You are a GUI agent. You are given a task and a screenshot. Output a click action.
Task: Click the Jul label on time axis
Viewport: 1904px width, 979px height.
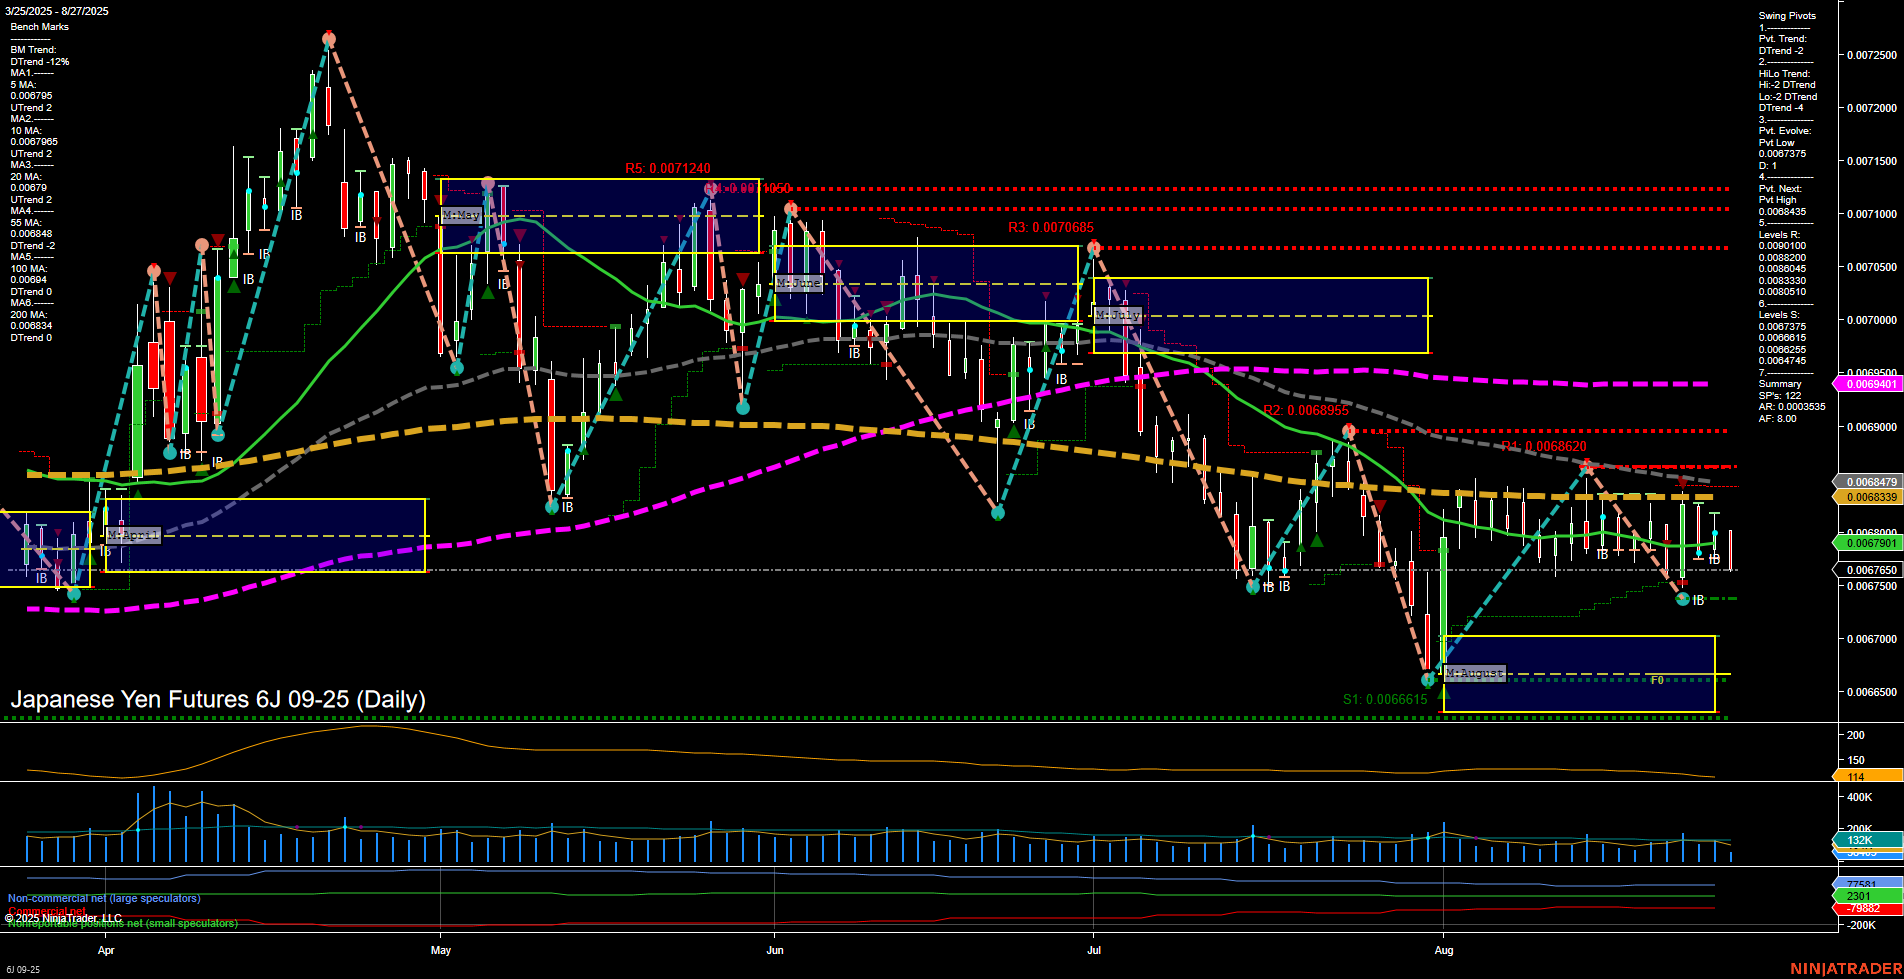point(1094,950)
